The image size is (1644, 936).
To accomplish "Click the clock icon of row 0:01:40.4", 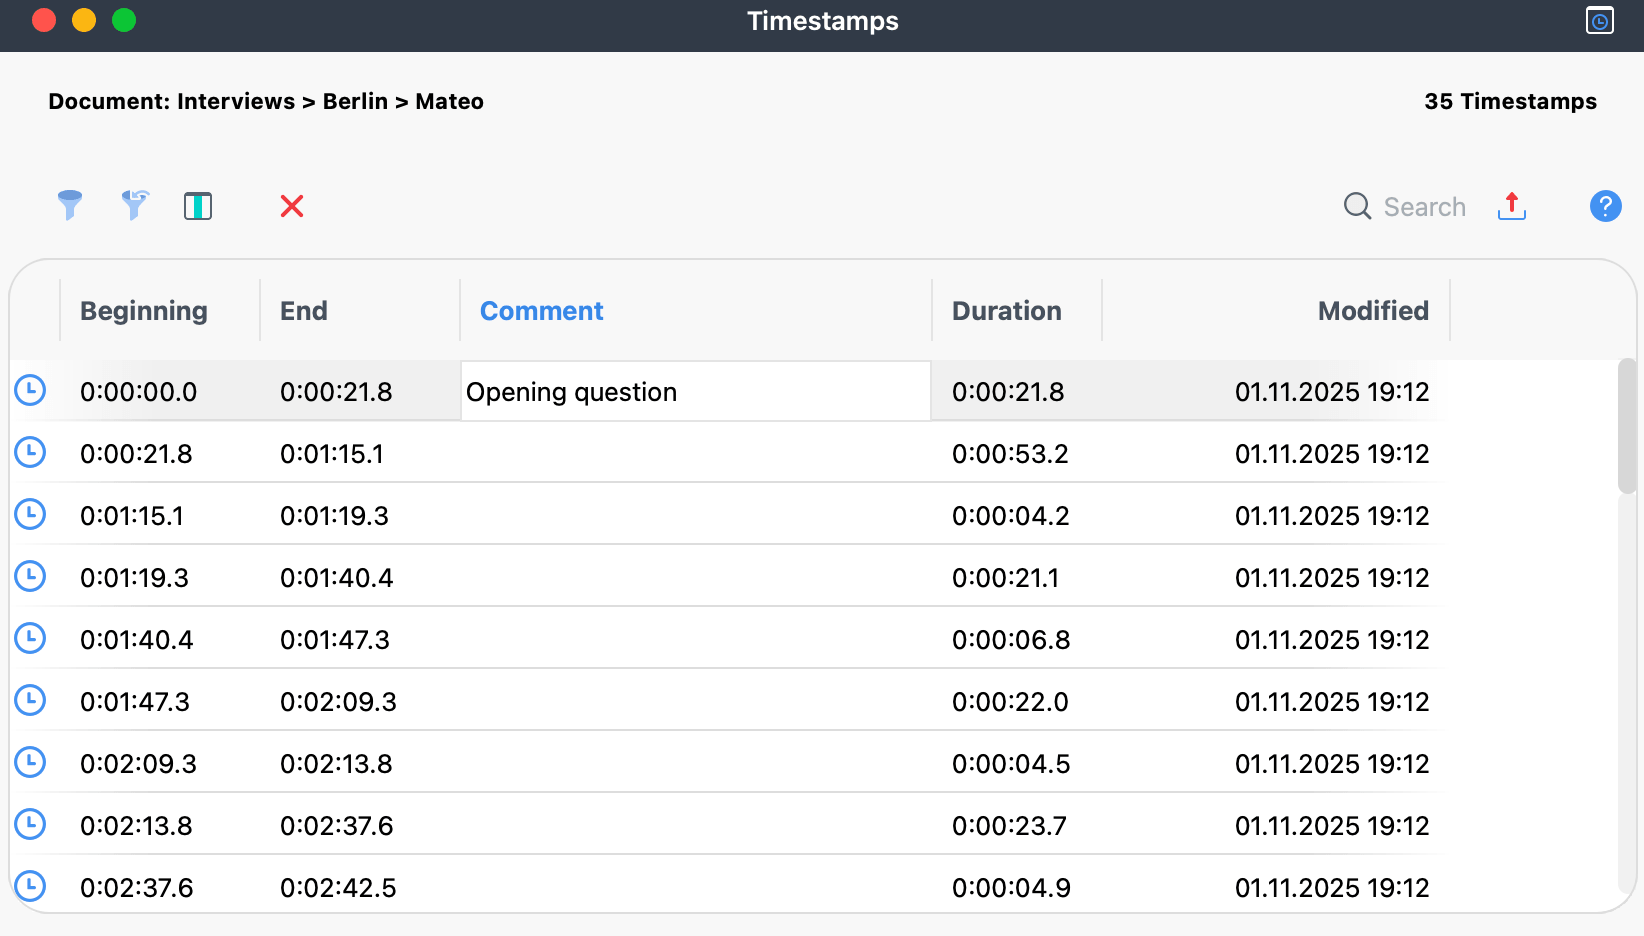I will point(30,638).
